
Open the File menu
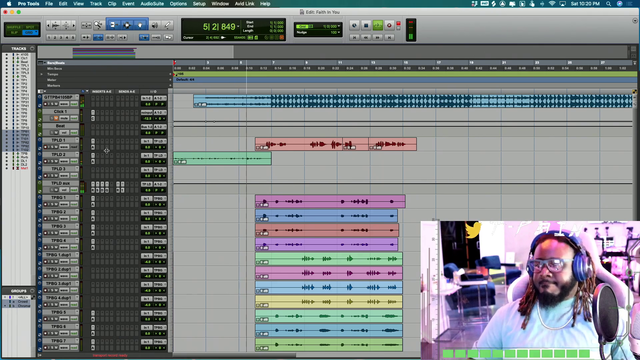49,4
